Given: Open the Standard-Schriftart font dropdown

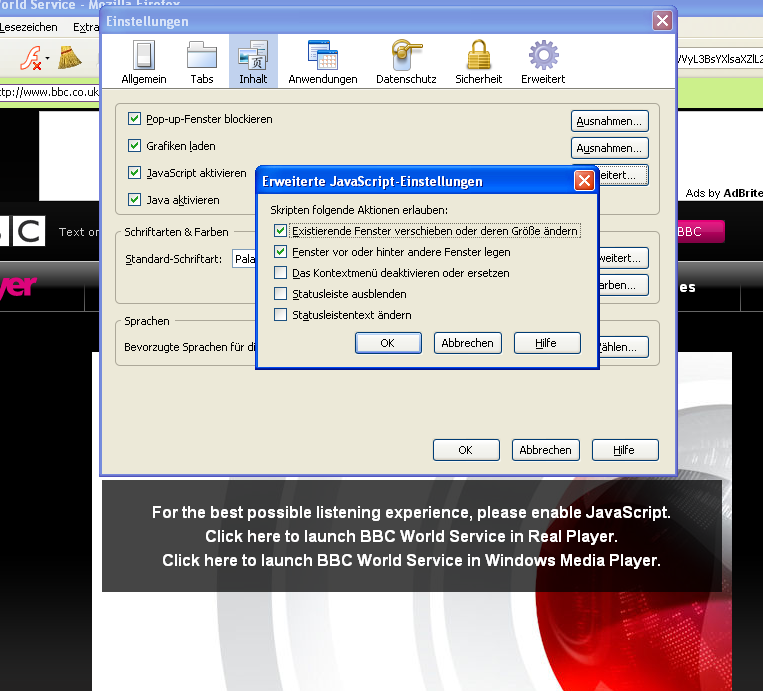Looking at the screenshot, I should click(x=244, y=259).
